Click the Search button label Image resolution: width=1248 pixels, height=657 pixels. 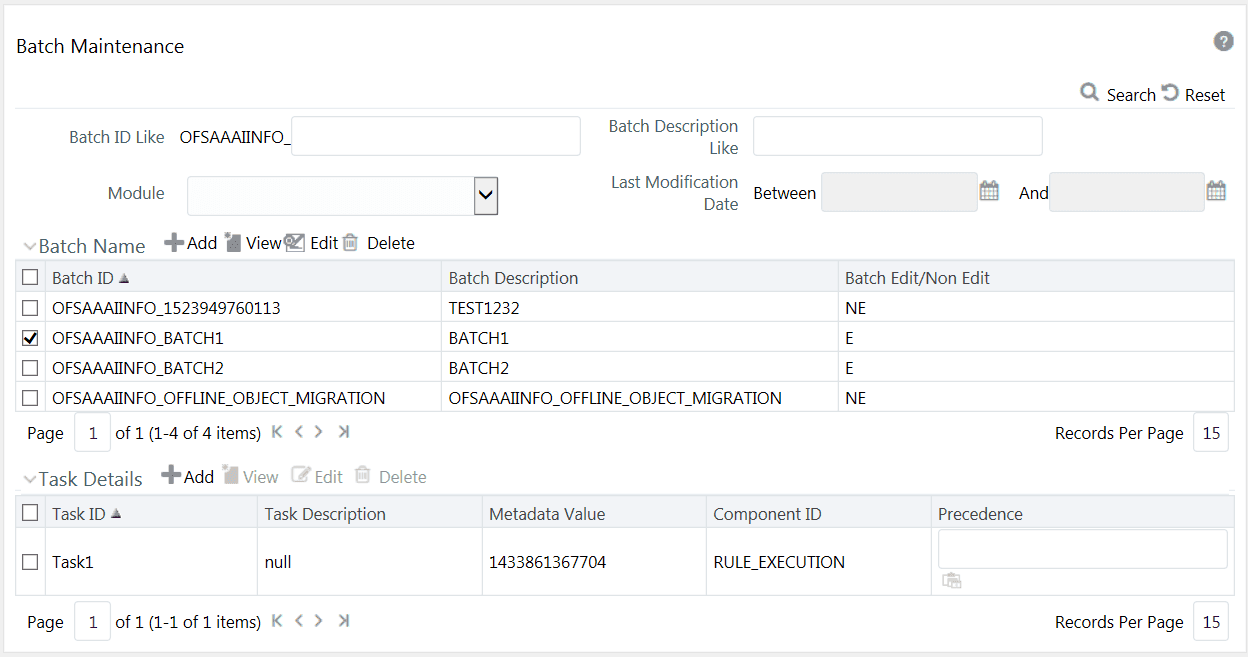tap(1131, 95)
